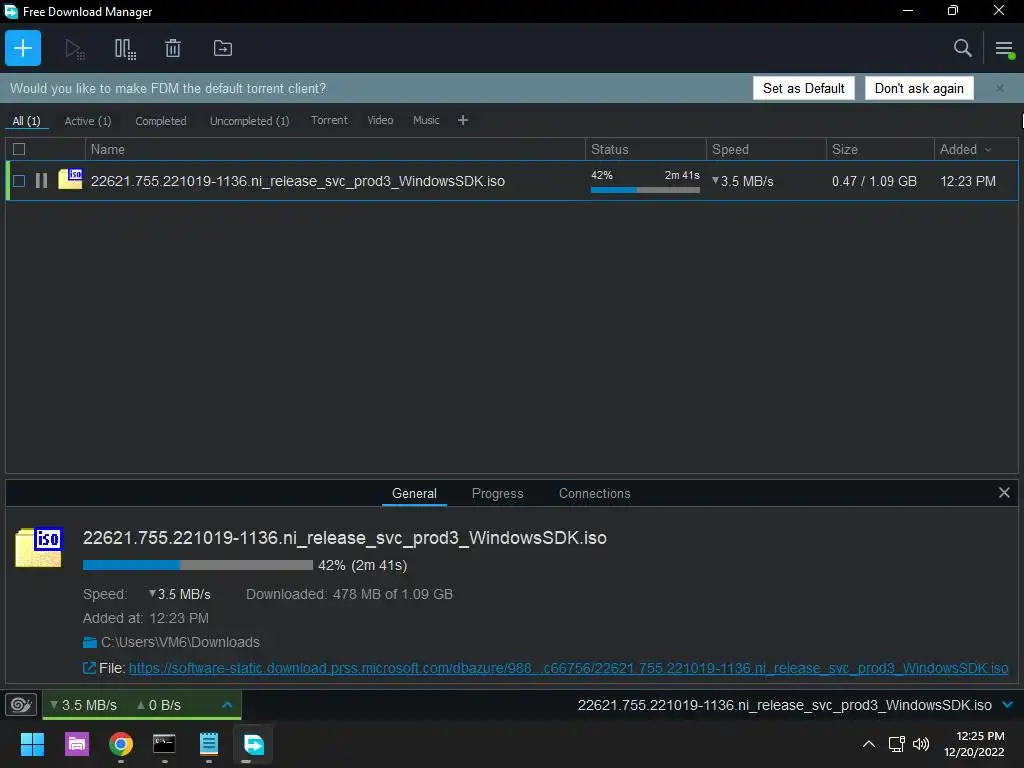Image resolution: width=1024 pixels, height=768 pixels.
Task: Open the Uncompleted (1) filter tab
Action: click(249, 121)
